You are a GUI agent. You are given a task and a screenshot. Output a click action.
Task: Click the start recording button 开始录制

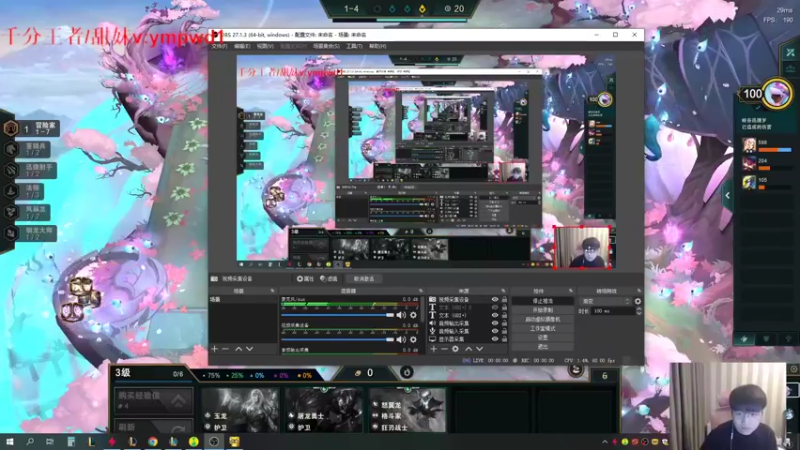[542, 310]
